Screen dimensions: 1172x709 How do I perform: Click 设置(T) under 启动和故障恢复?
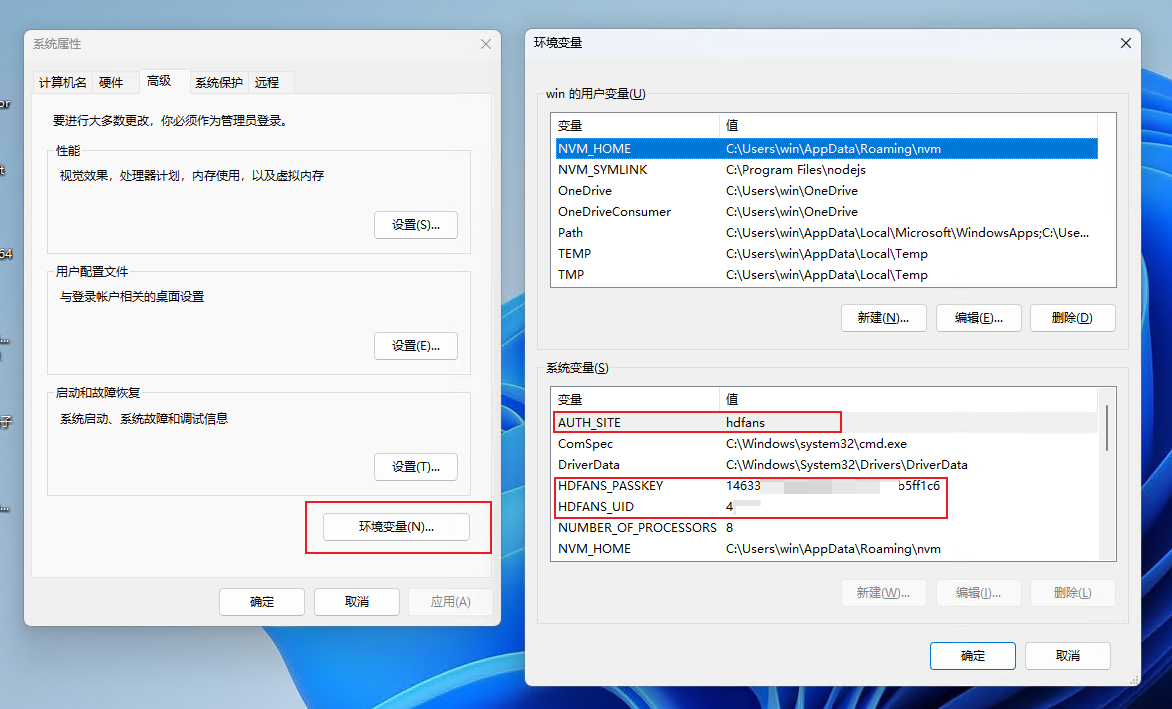pyautogui.click(x=416, y=467)
